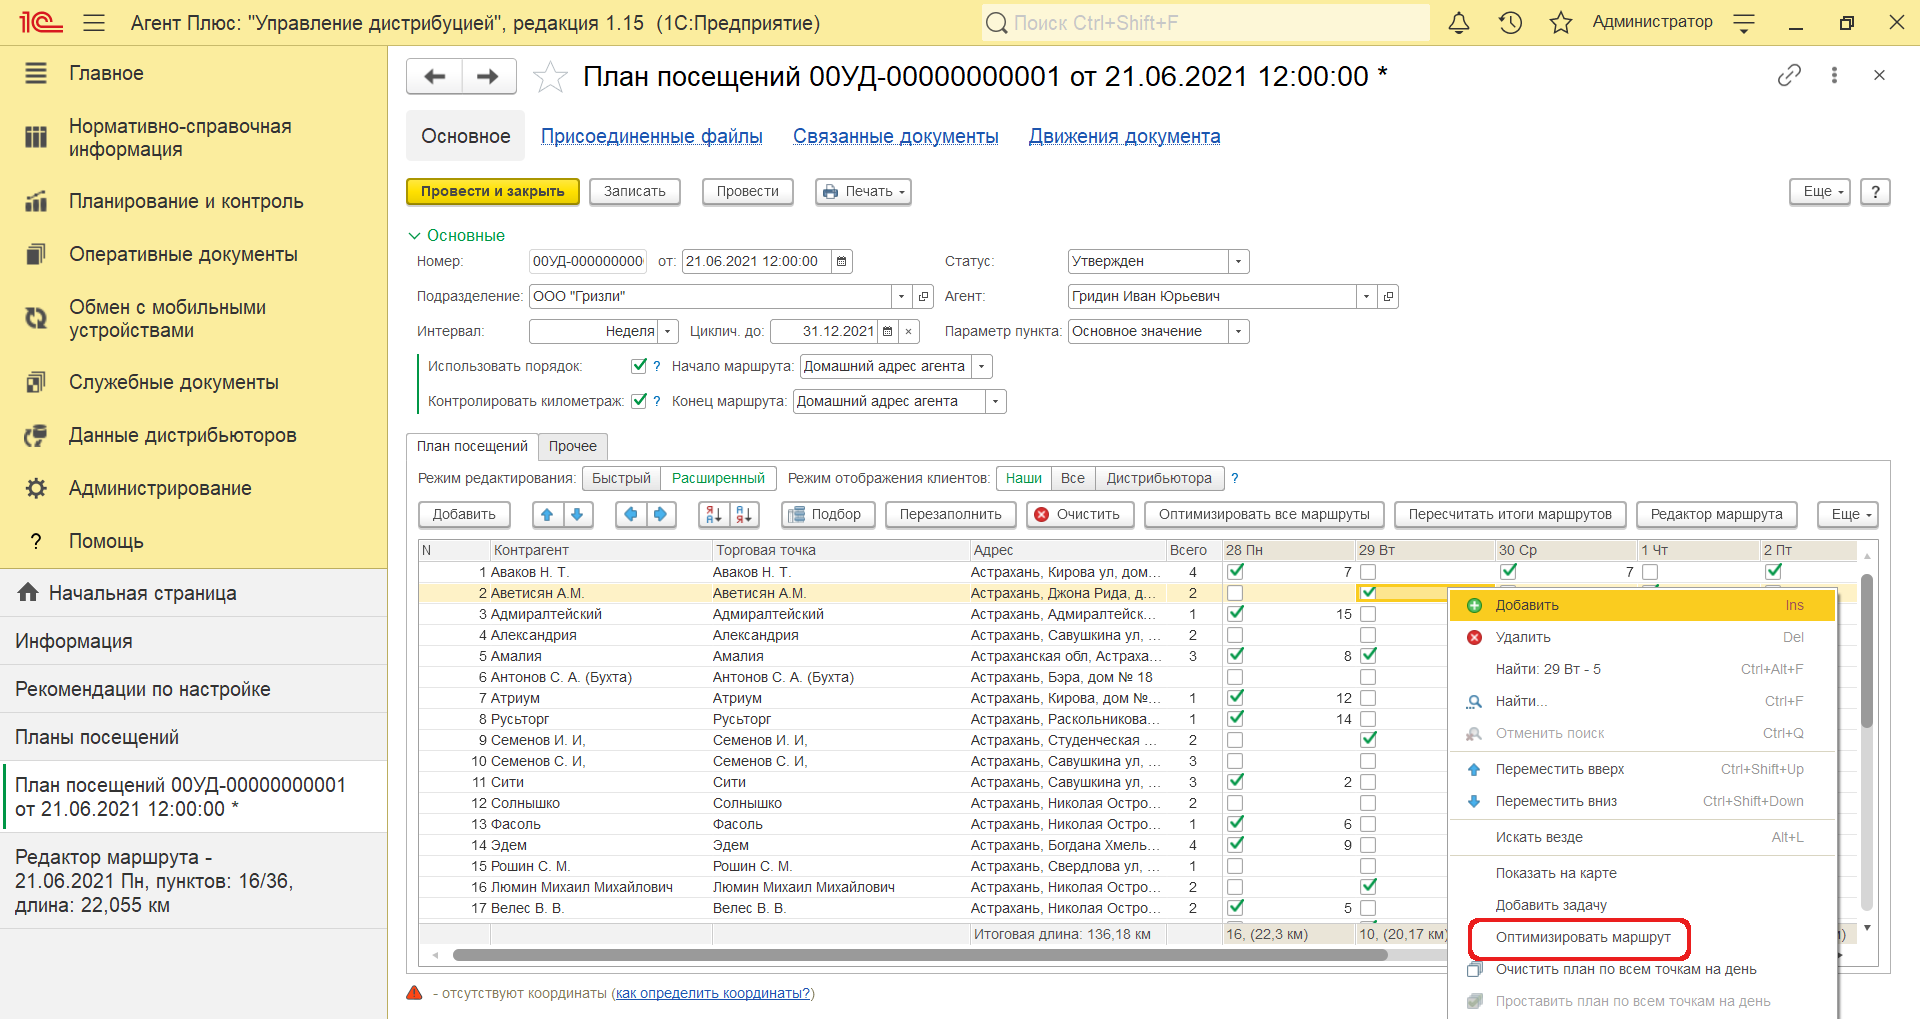1920x1019 pixels.
Task: Switch to Прочее tab
Action: point(573,447)
